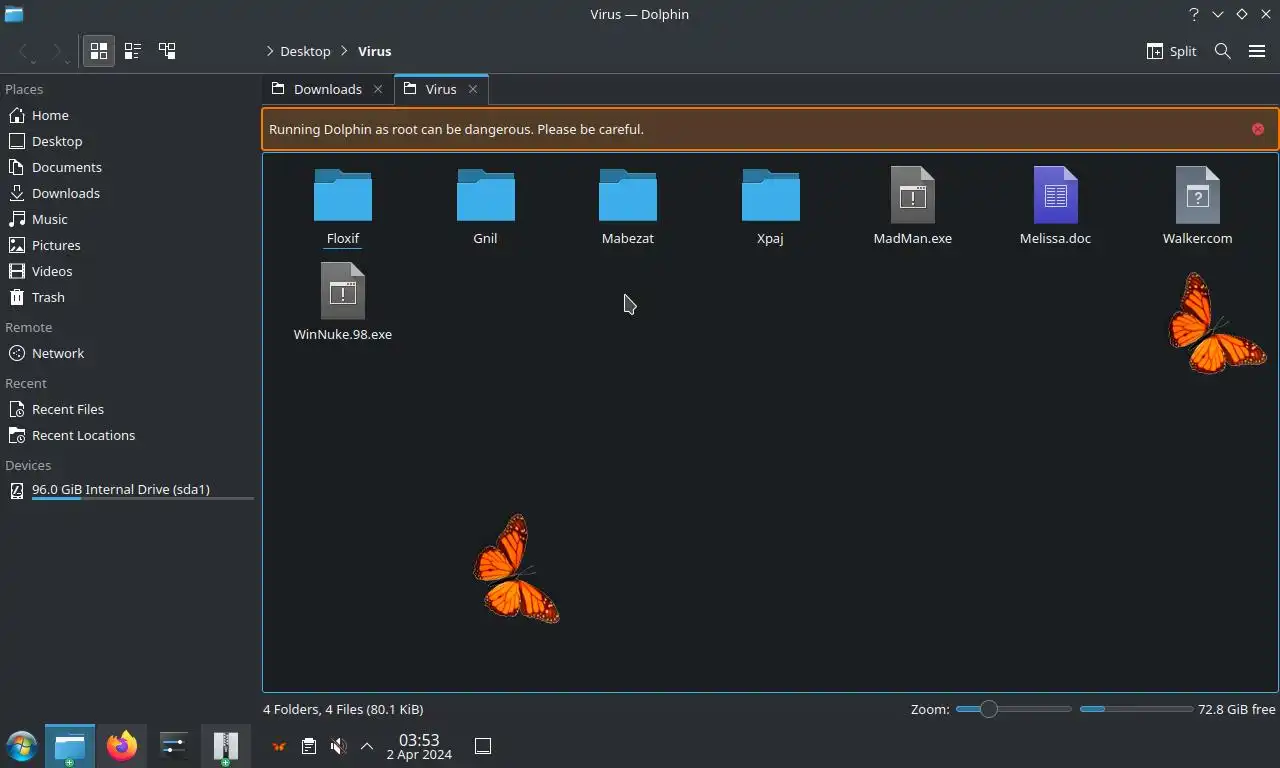The image size is (1280, 768).
Task: Open the 96.0 GiB Internal Drive
Action: click(x=130, y=490)
